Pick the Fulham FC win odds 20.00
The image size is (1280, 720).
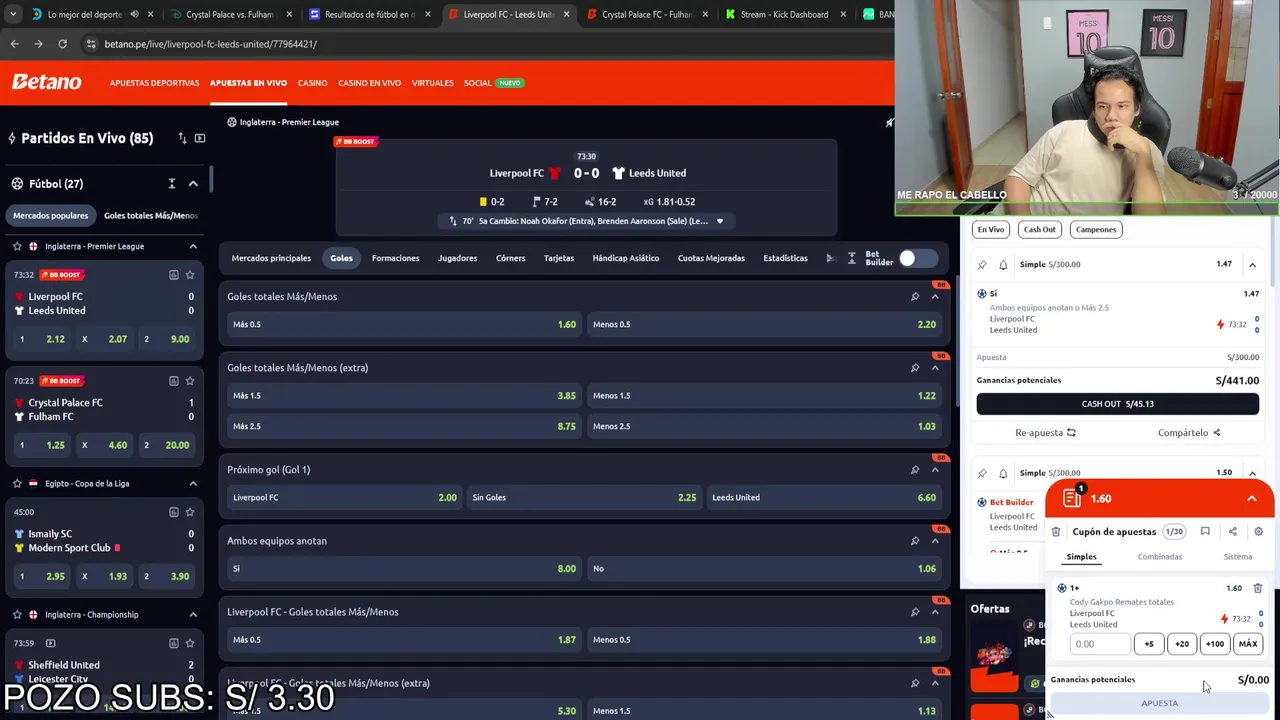coord(167,445)
